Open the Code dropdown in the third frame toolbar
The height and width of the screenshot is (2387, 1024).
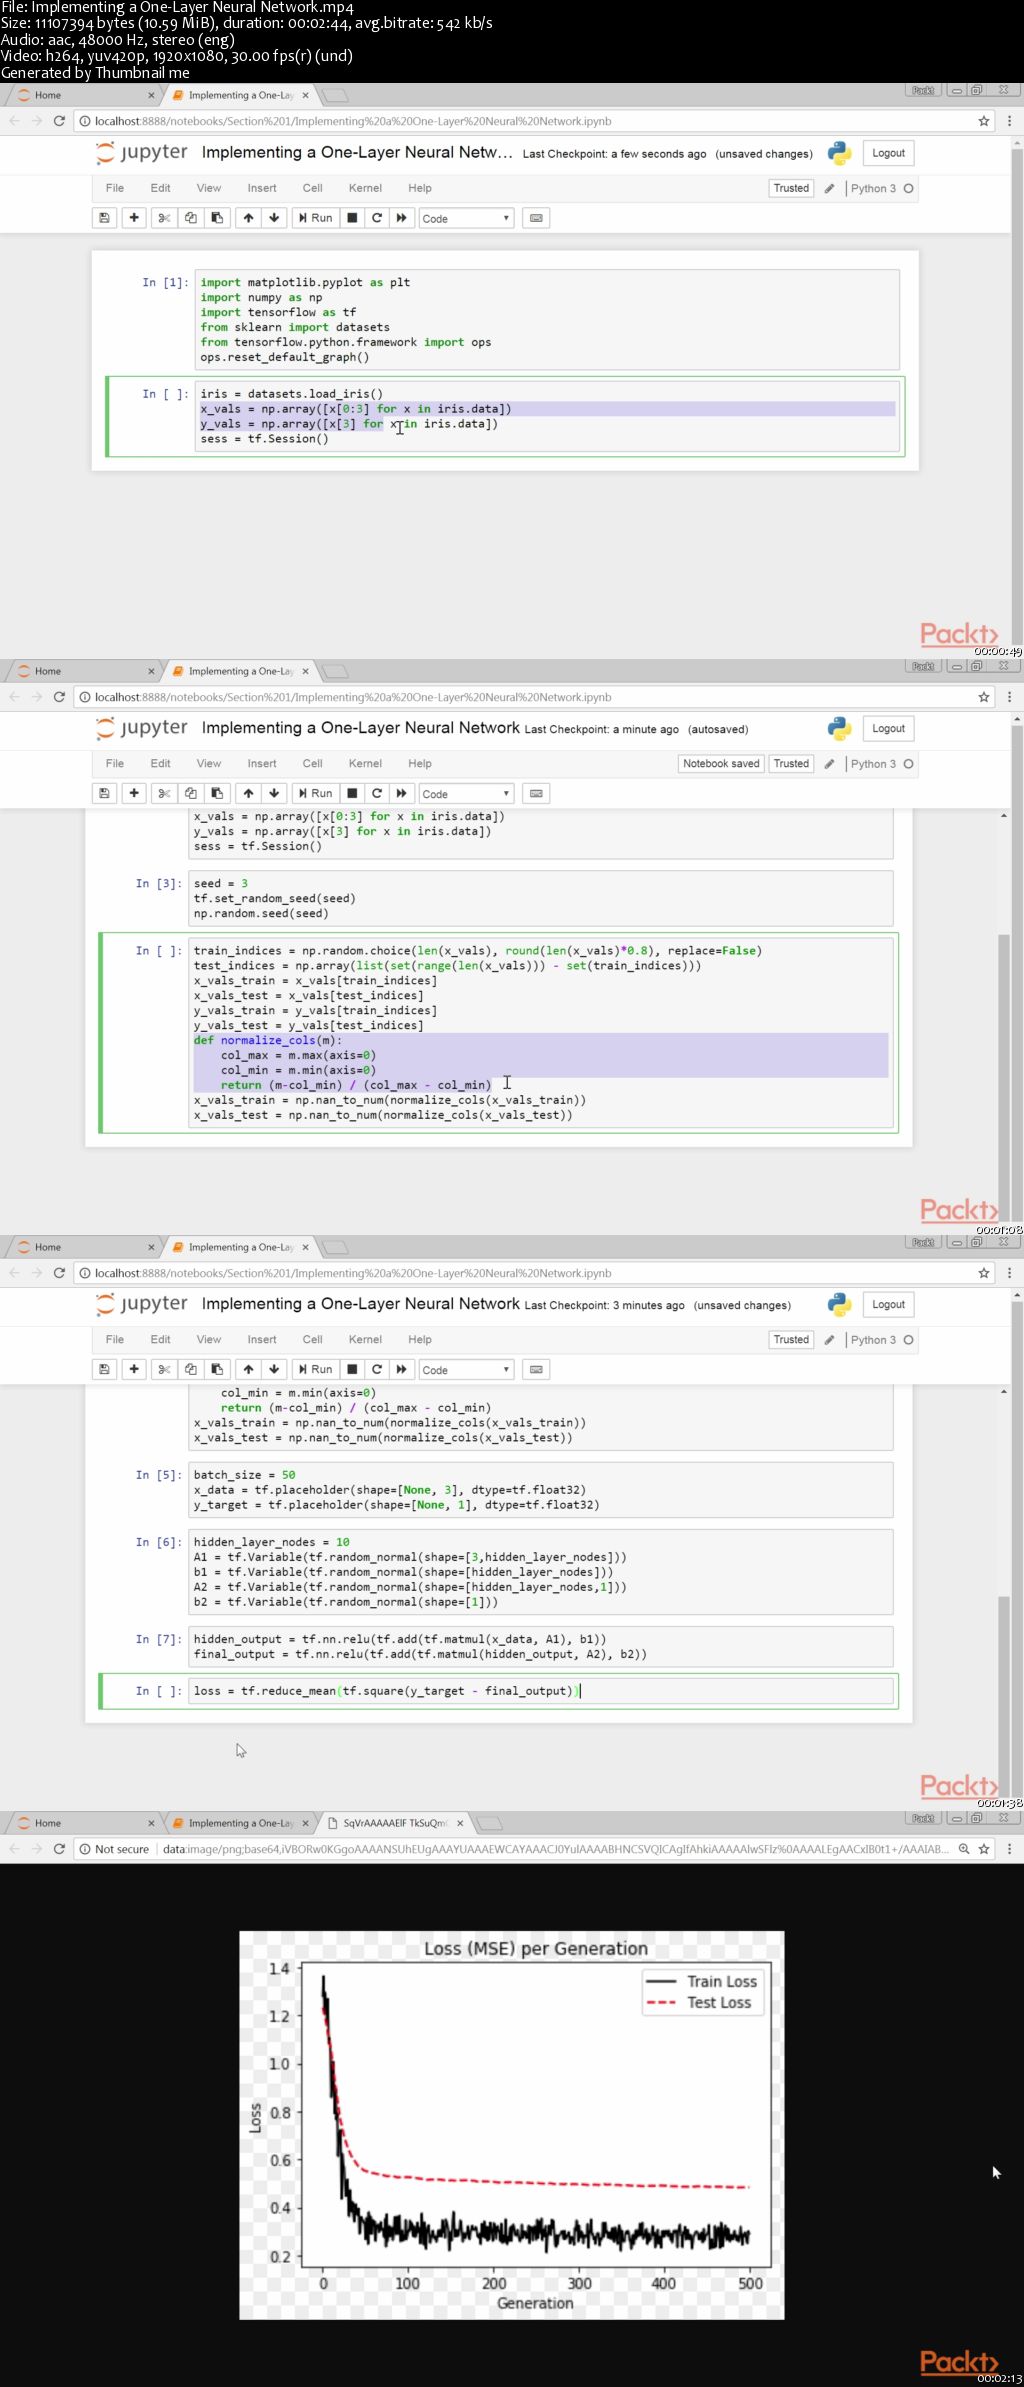(x=466, y=1369)
